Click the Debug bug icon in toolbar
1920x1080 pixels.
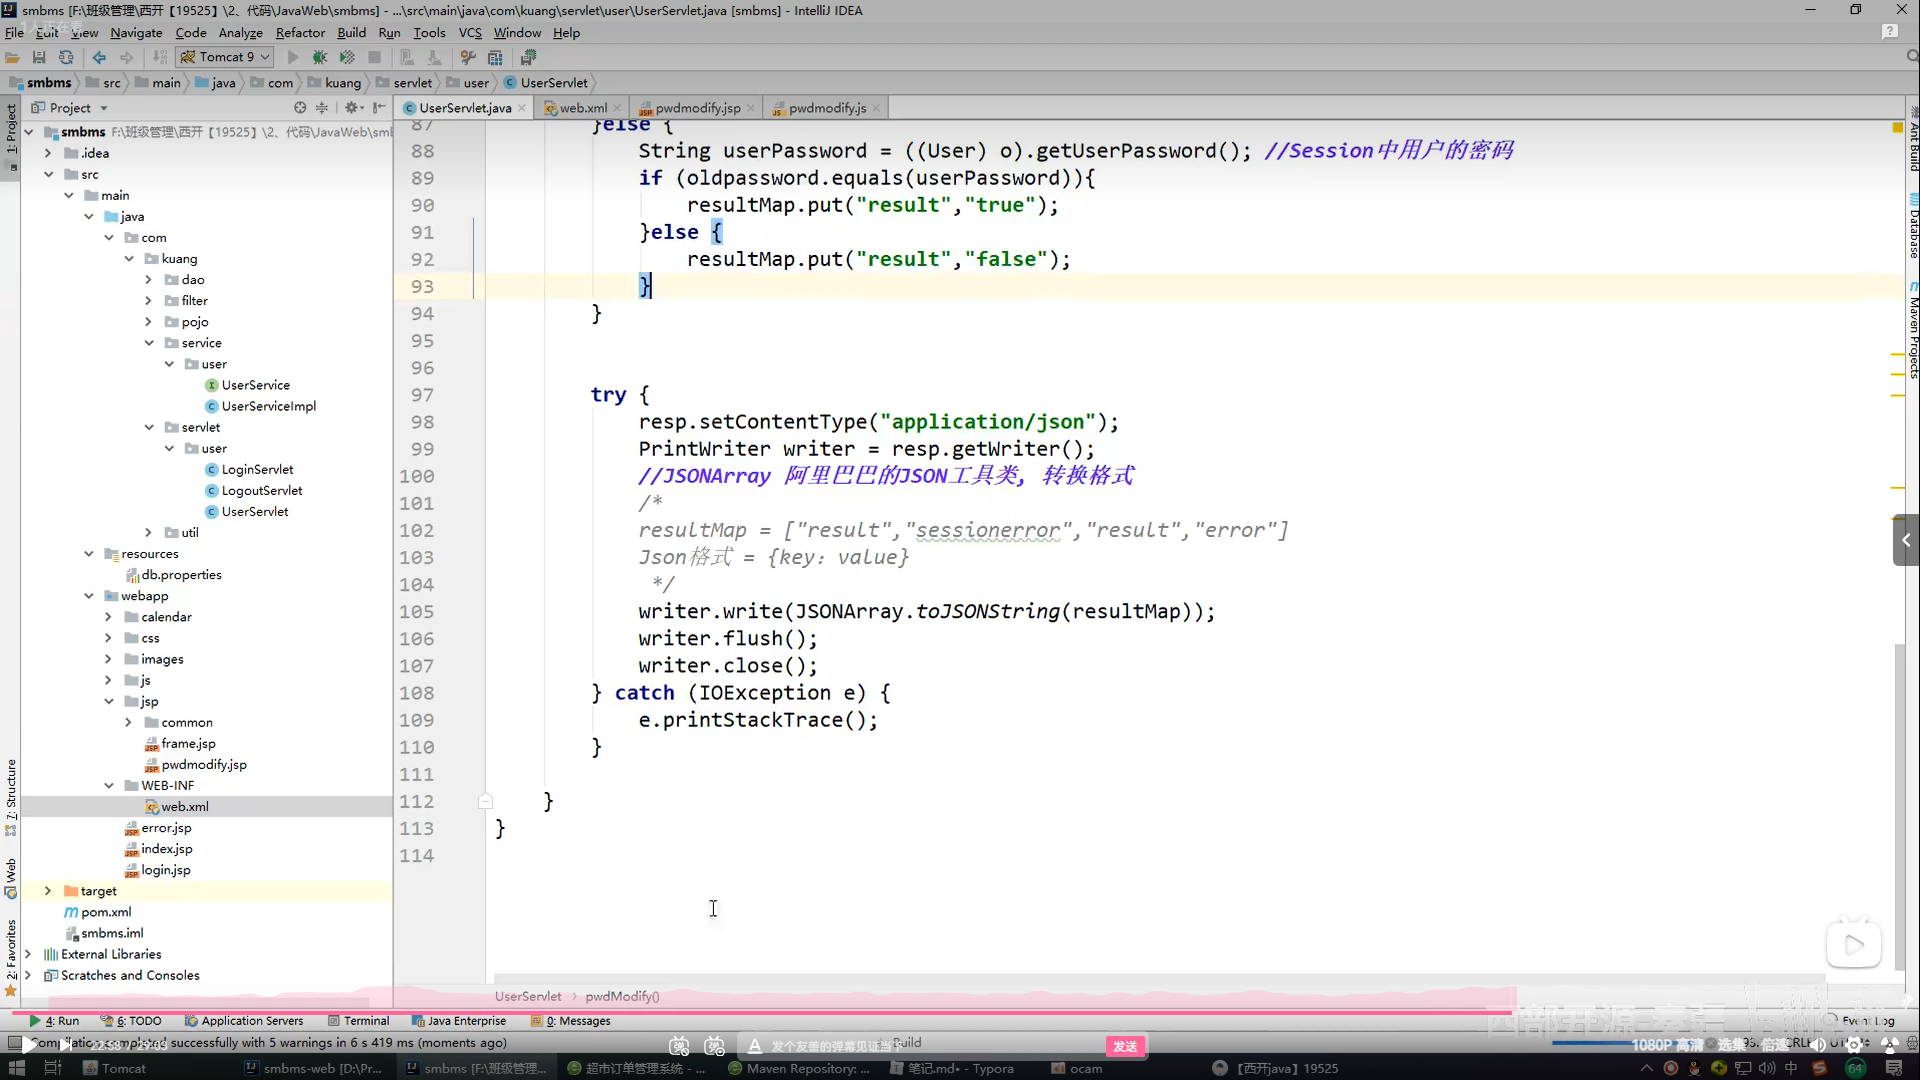(320, 57)
